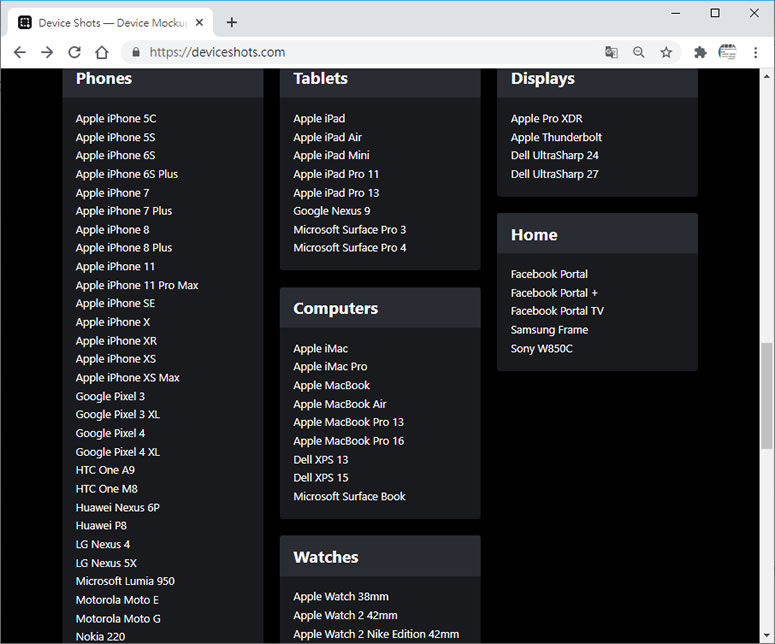Image resolution: width=775 pixels, height=644 pixels.
Task: Choose Apple Pro XDR display
Action: pos(547,119)
